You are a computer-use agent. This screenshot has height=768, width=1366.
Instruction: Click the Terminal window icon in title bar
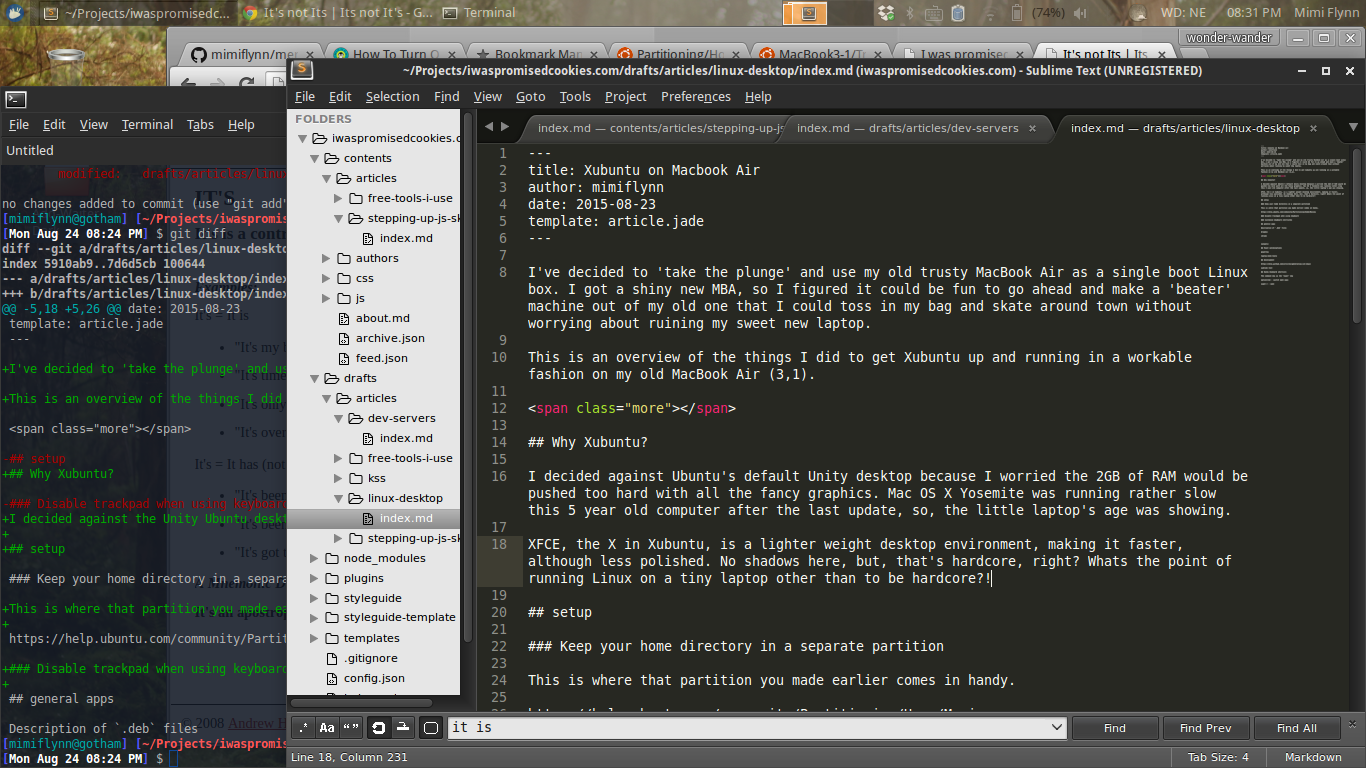[15, 98]
